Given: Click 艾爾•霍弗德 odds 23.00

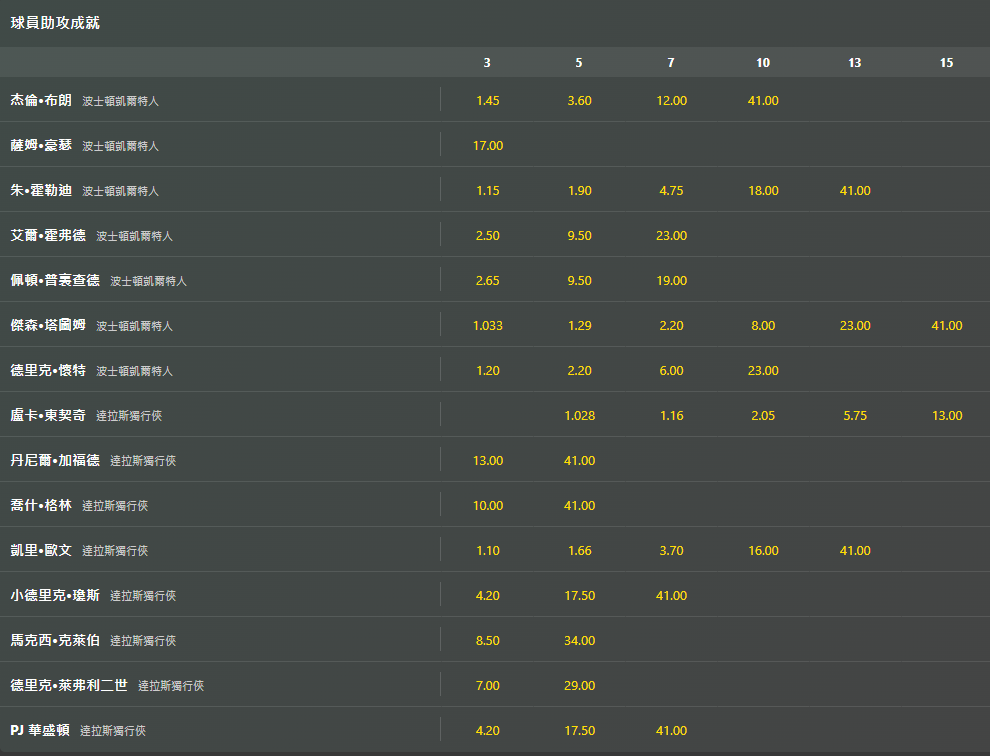Looking at the screenshot, I should [x=671, y=236].
